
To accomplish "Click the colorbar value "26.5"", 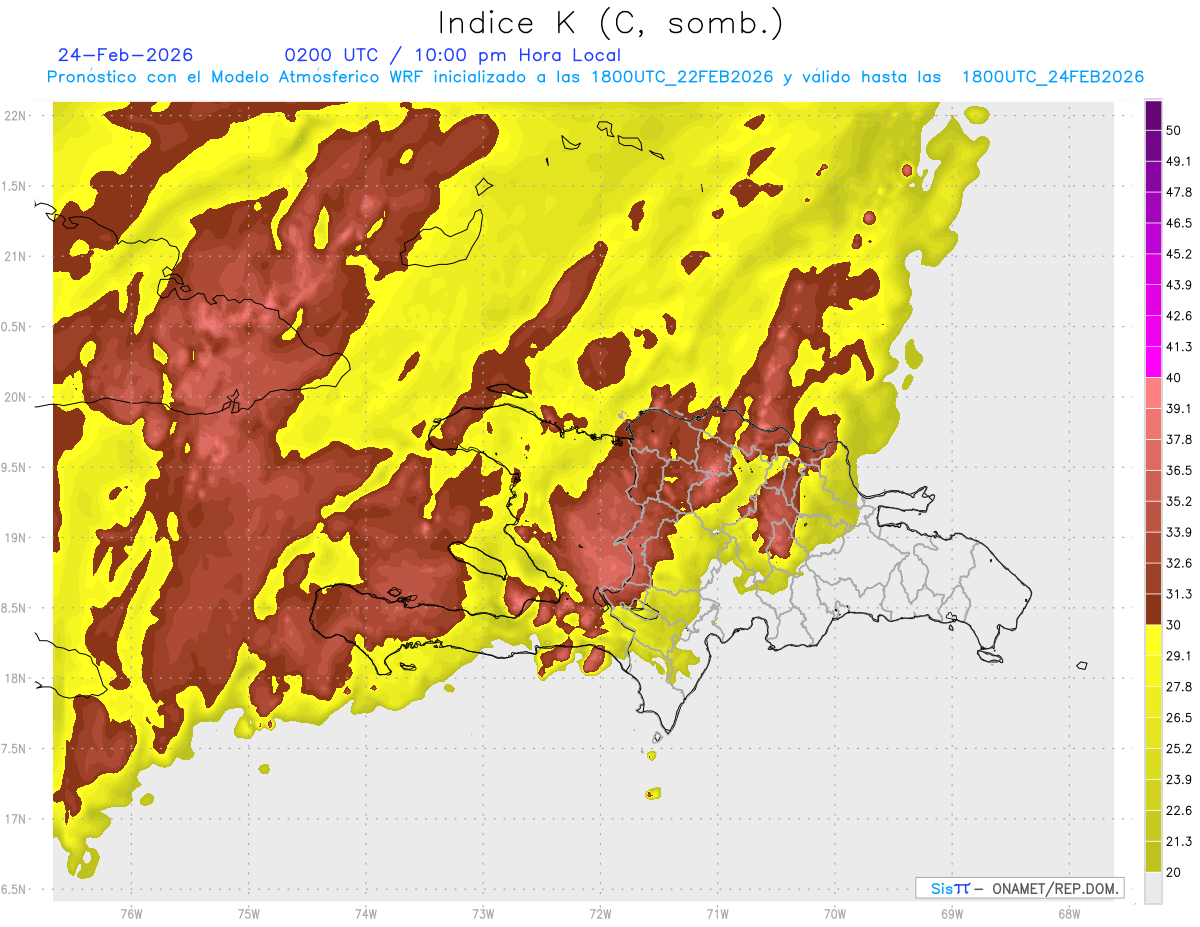I will click(x=1179, y=717).
